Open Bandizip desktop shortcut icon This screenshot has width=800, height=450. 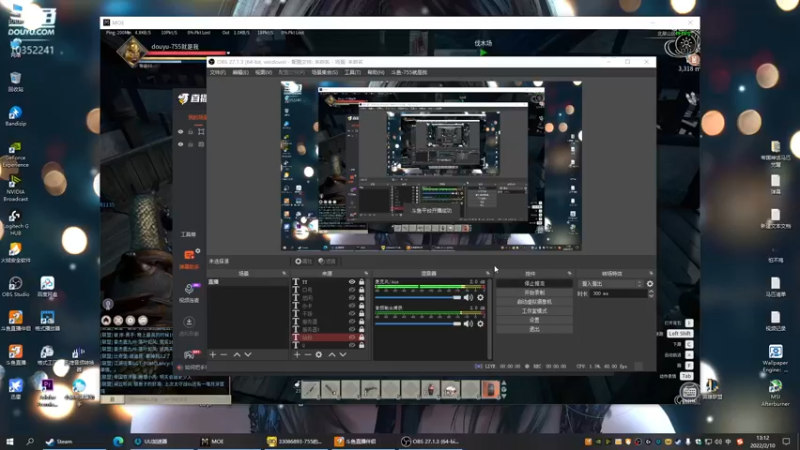click(x=15, y=116)
